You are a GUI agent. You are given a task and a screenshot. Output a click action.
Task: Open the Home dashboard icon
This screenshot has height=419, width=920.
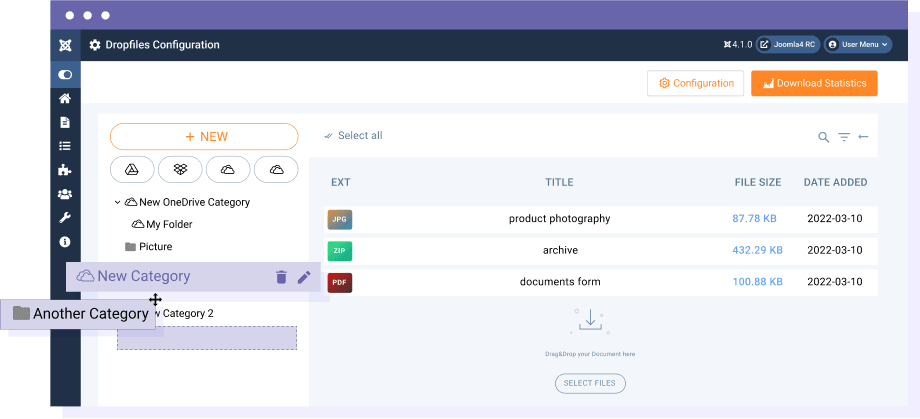[65, 99]
